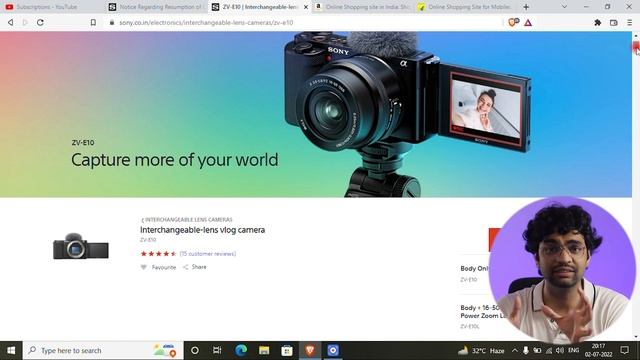Click the ZV-E10 camera thumbnail
Viewport: 640px width, 360px height.
81,246
